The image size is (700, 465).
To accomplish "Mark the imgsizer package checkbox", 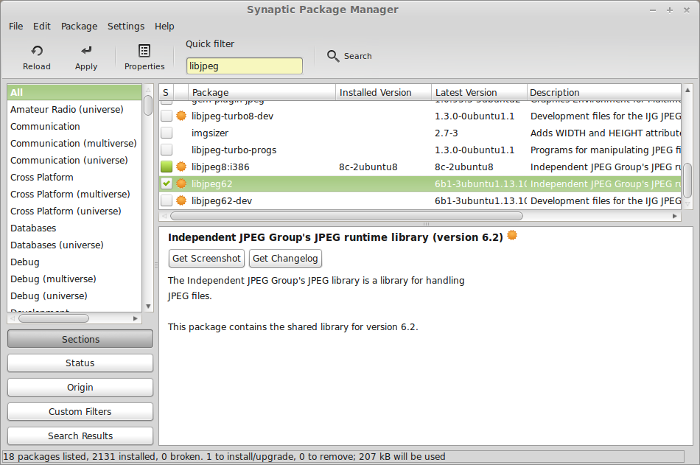I will coord(167,133).
